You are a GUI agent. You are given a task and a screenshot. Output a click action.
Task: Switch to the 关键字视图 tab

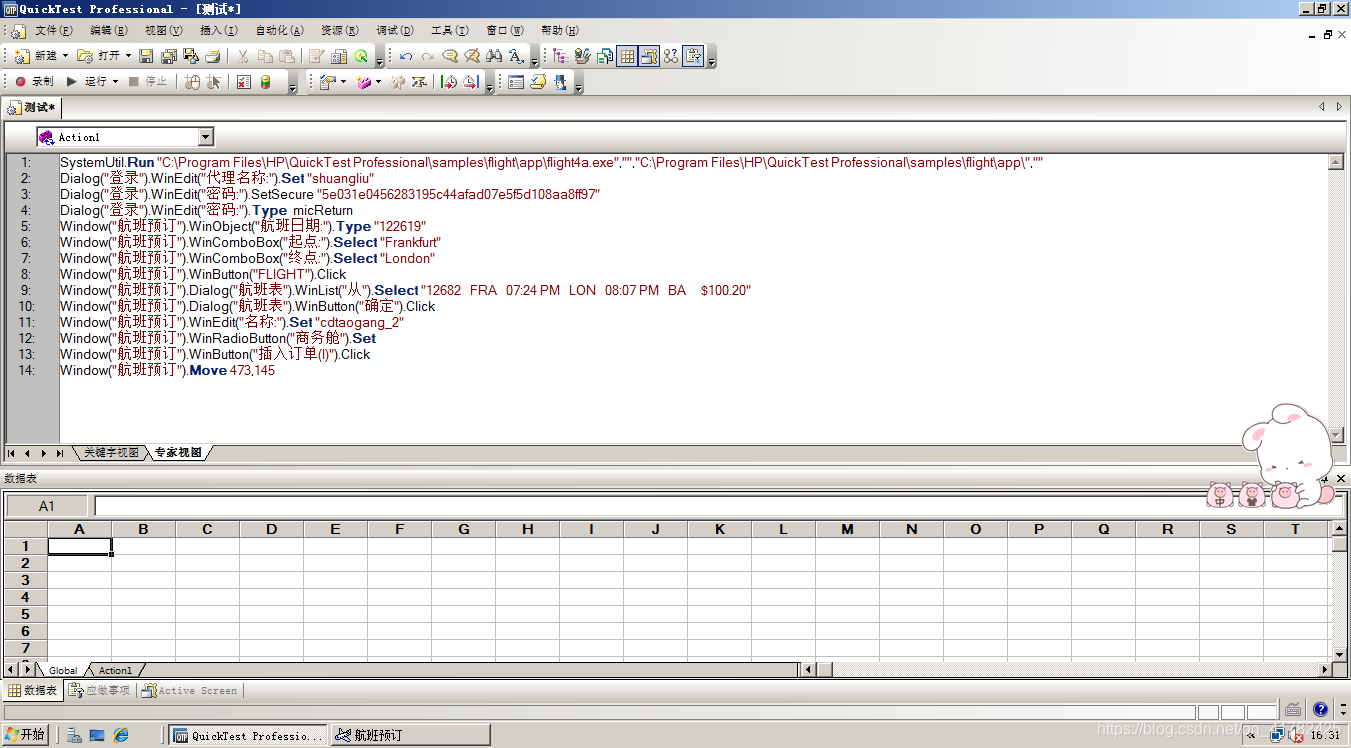coord(111,453)
